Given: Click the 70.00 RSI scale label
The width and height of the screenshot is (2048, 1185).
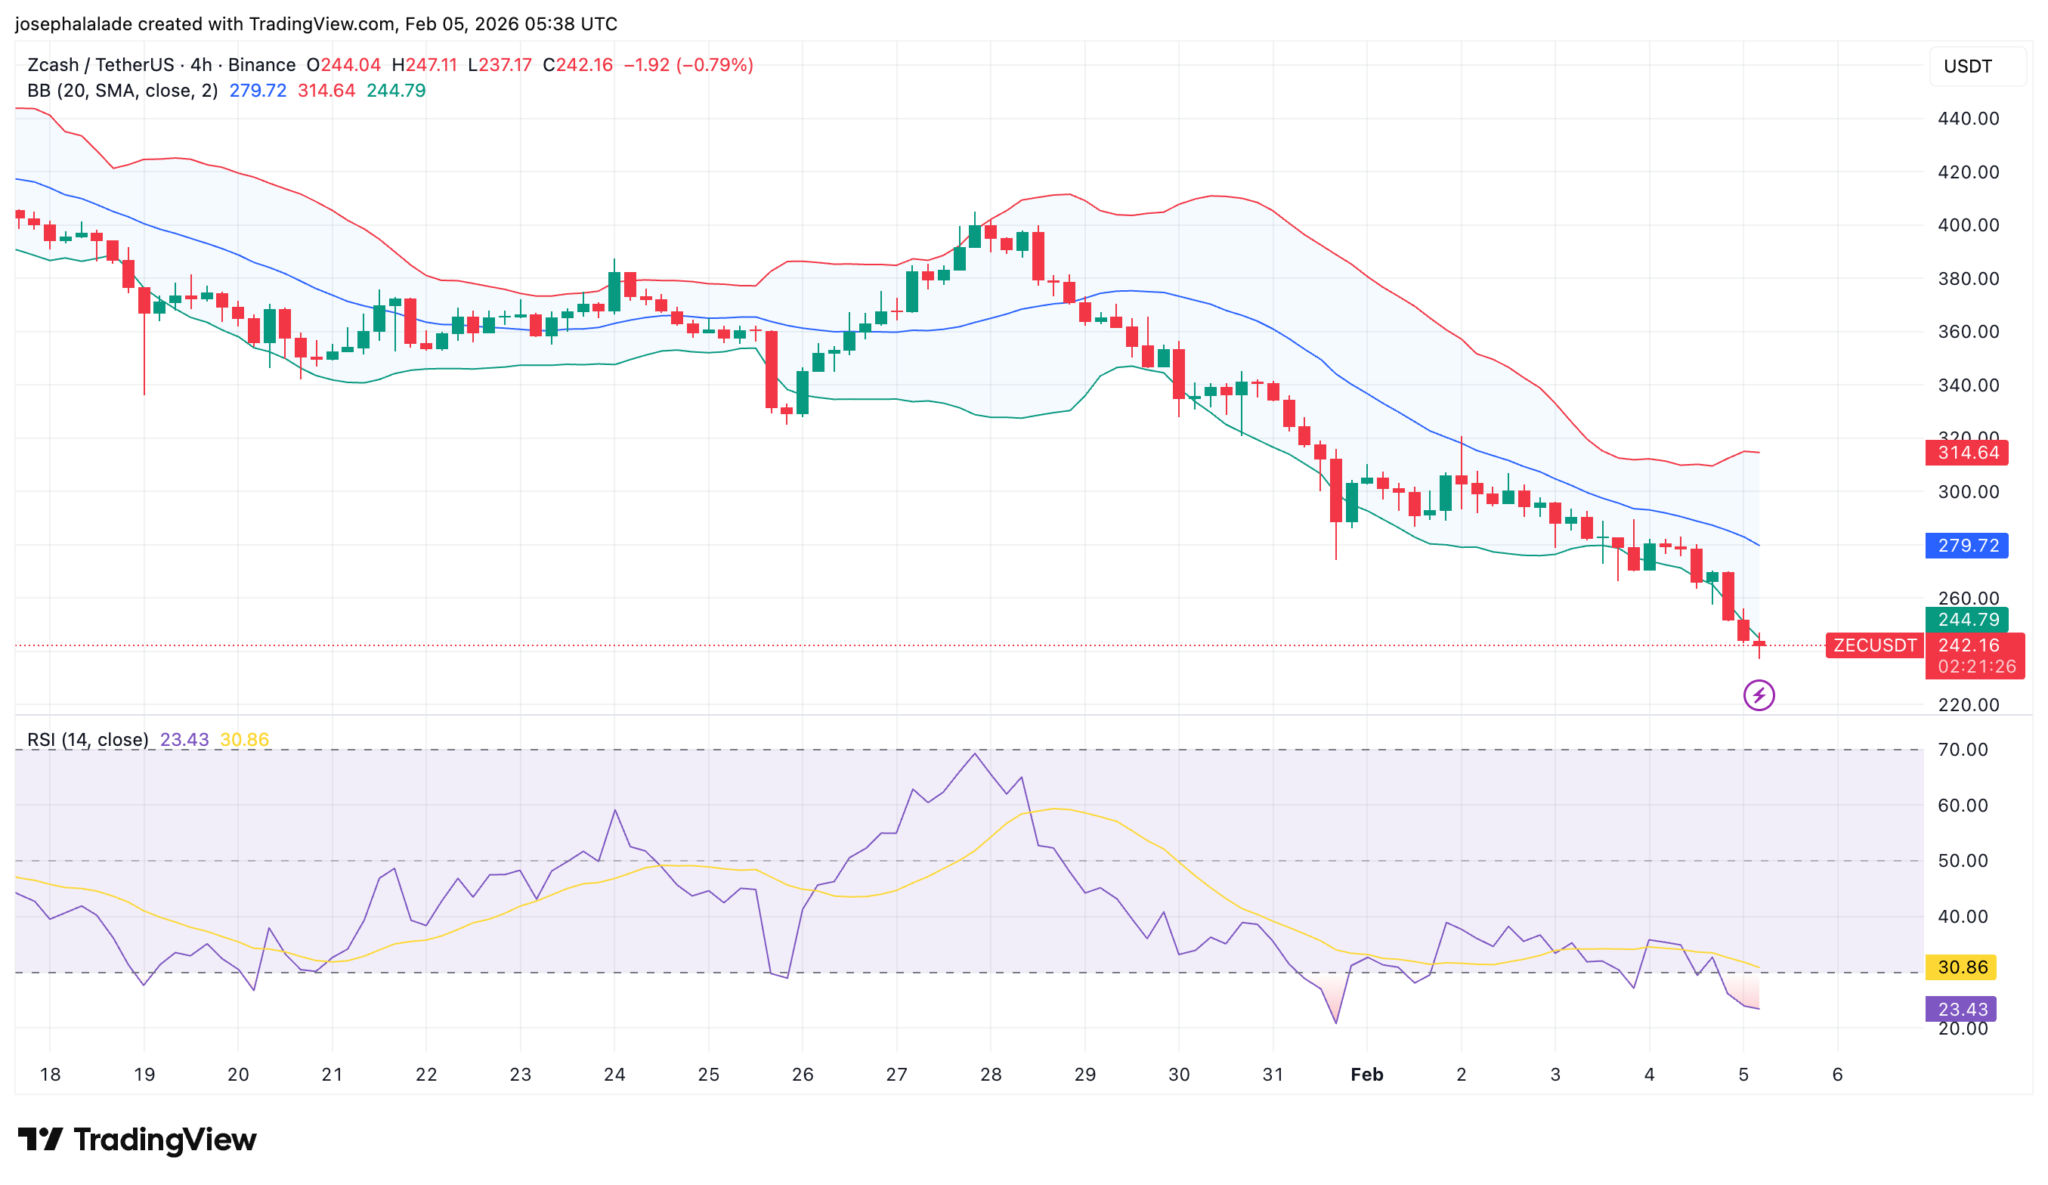Looking at the screenshot, I should (x=1962, y=750).
